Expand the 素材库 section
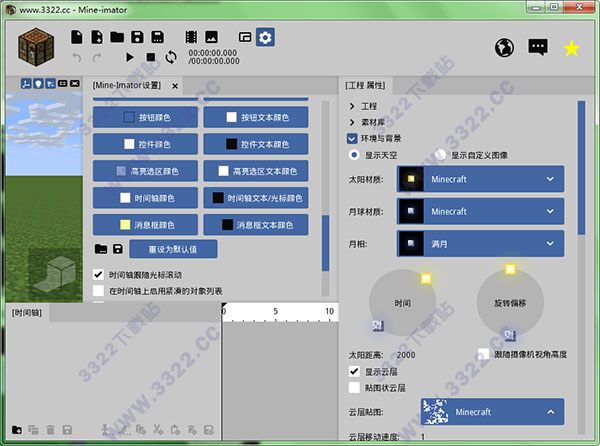The height and width of the screenshot is (446, 600). click(352, 122)
